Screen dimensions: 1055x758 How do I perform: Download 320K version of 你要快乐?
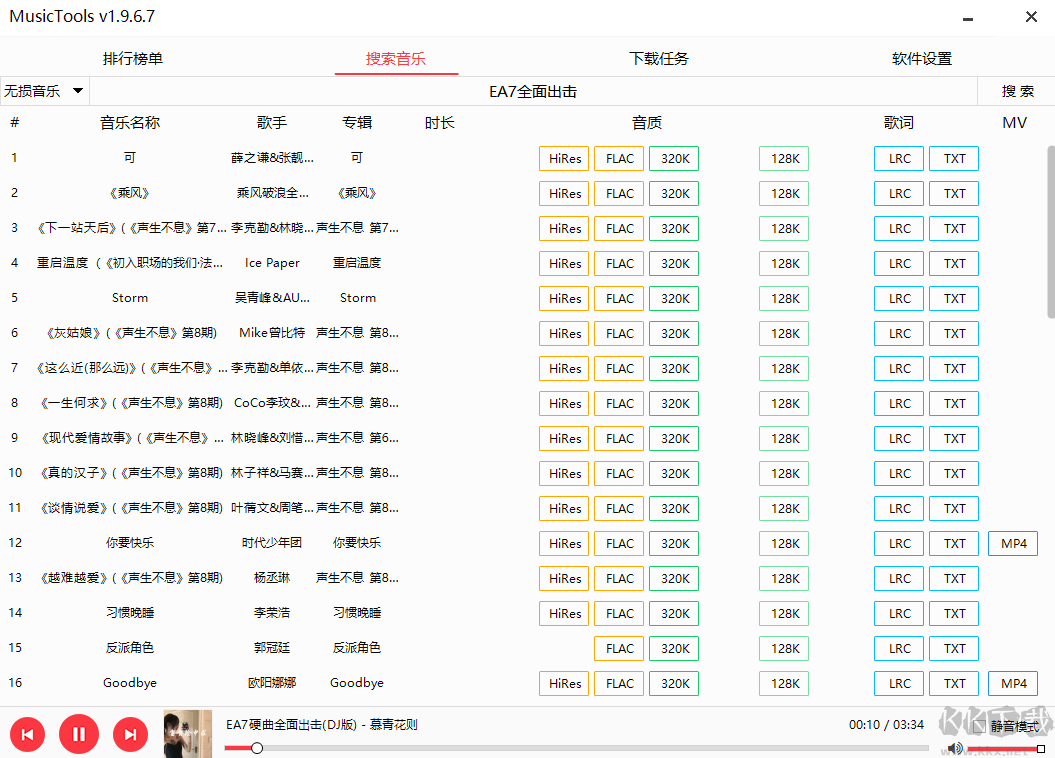[673, 543]
